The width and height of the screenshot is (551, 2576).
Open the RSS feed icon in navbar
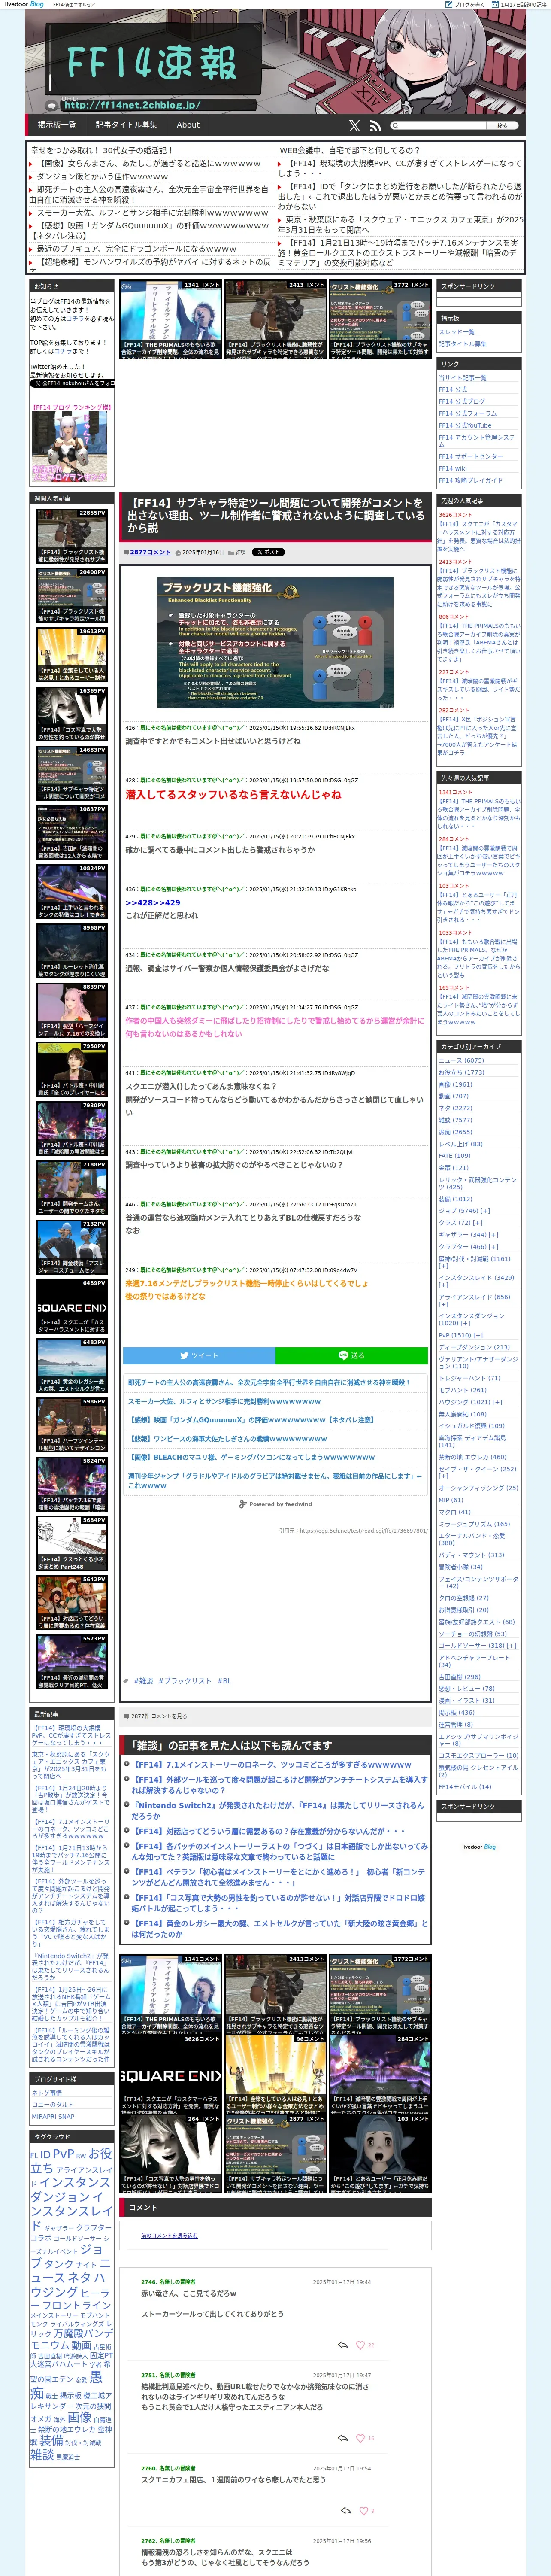click(x=375, y=125)
